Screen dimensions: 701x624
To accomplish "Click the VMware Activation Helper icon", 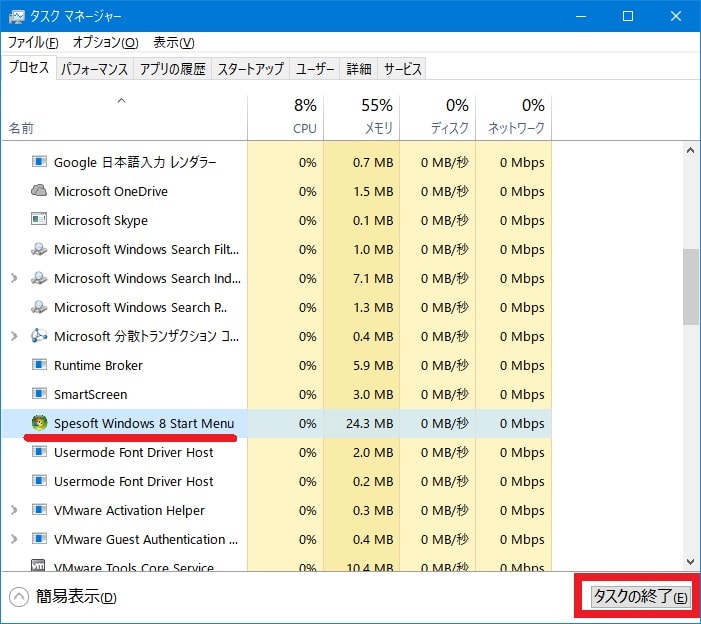I will (39, 510).
